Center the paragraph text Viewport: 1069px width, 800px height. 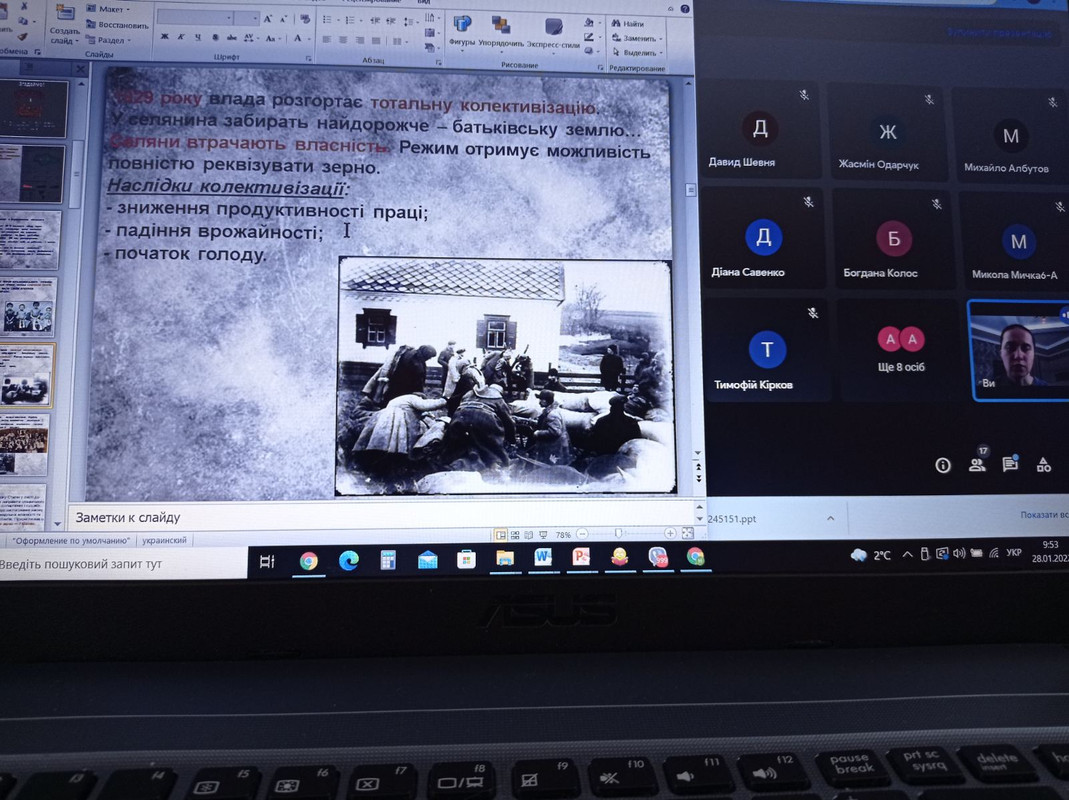[343, 40]
